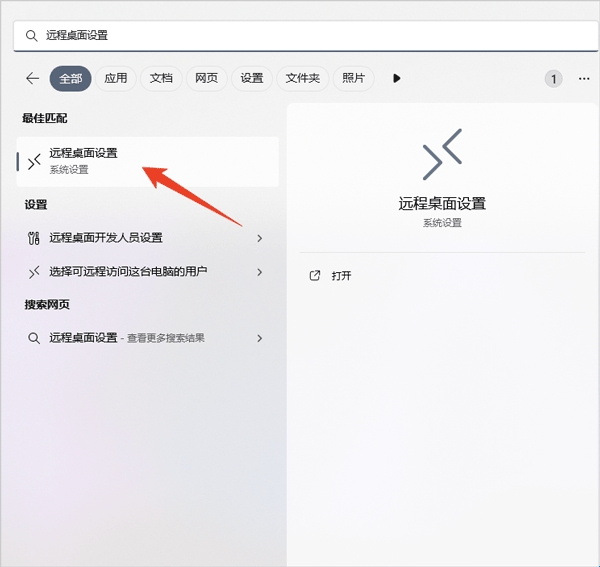
Task: Click the back arrow in search panel
Action: [x=32, y=78]
